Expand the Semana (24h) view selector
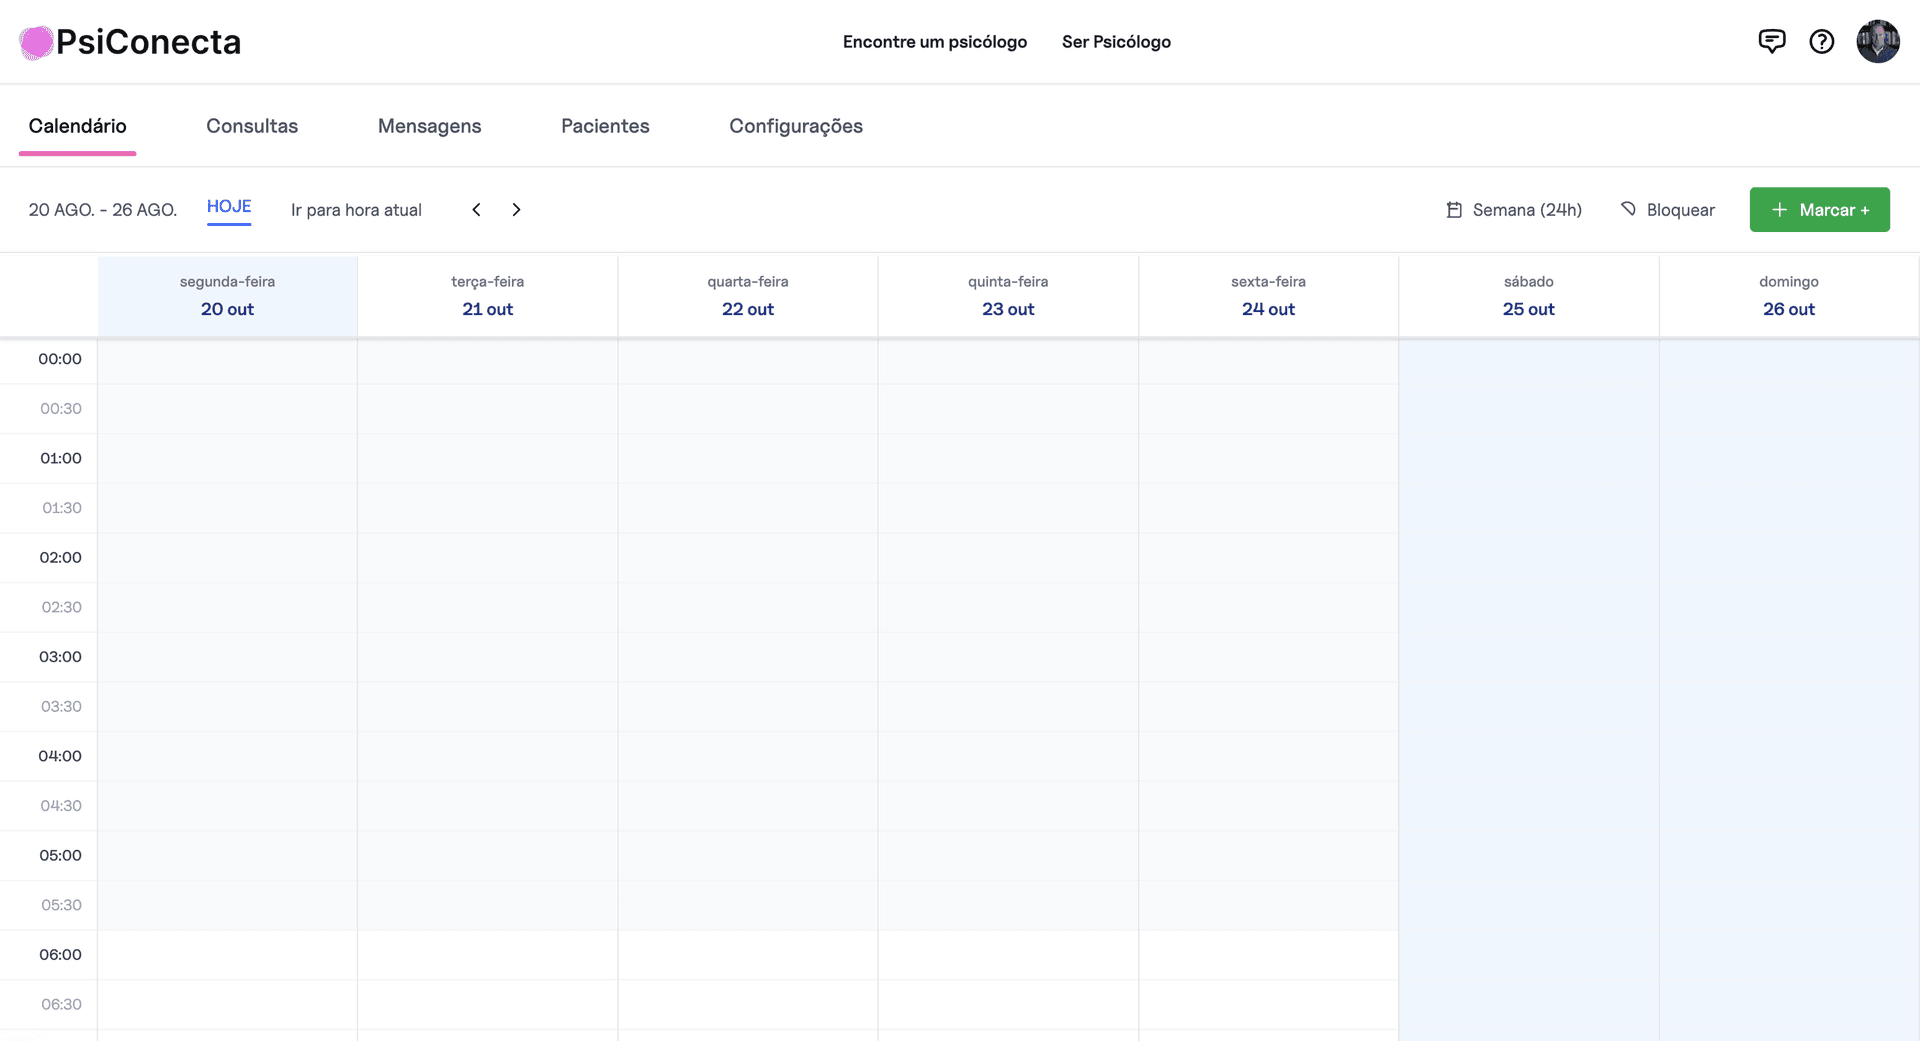 click(1526, 210)
